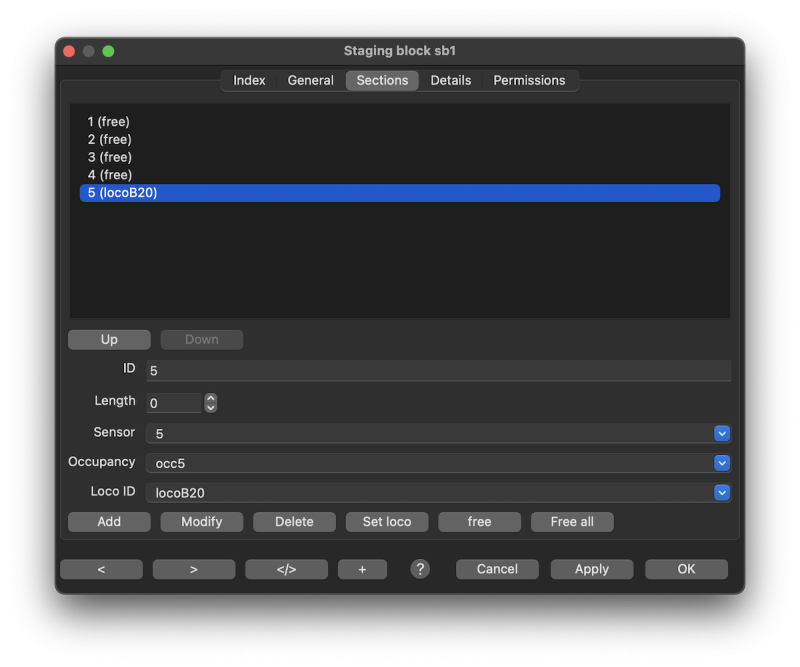Viewport: 800px width, 667px height.
Task: Switch to the Index tab
Action: click(249, 81)
